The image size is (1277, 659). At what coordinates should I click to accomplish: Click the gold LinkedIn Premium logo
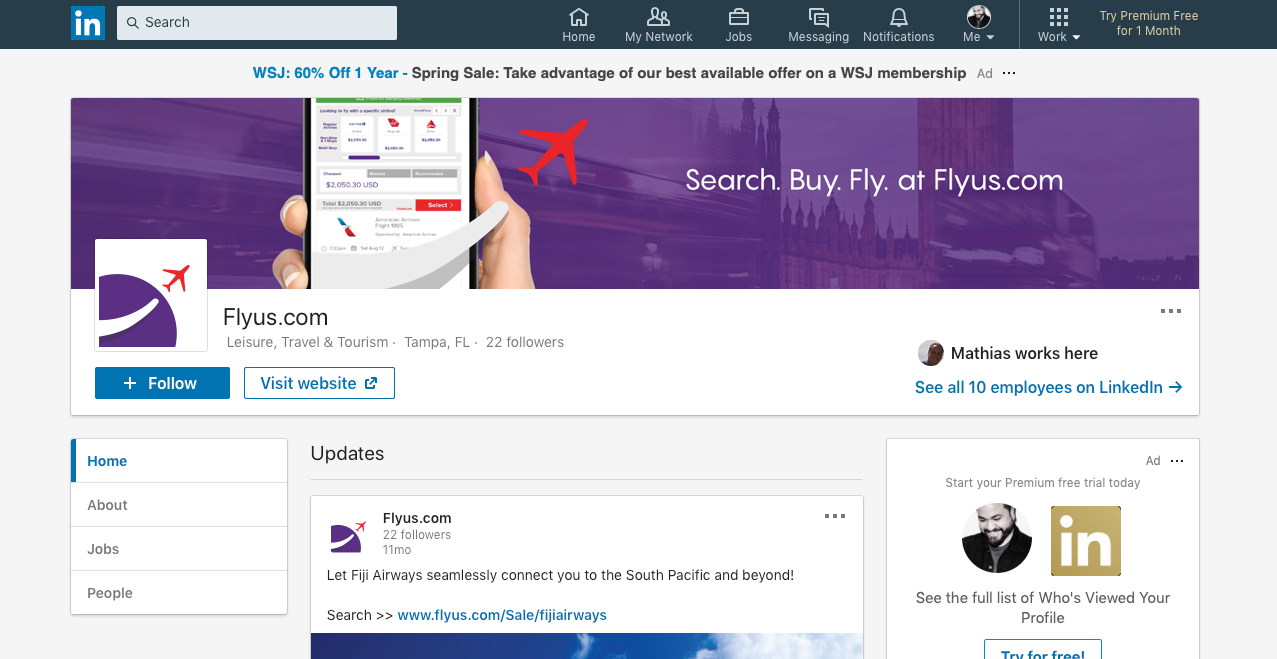(x=1086, y=541)
